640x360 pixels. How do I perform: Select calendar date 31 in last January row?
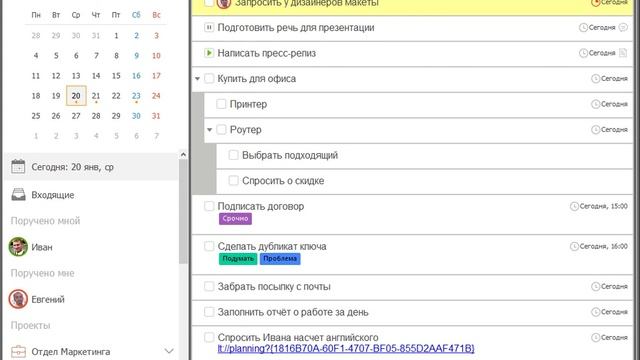(156, 116)
